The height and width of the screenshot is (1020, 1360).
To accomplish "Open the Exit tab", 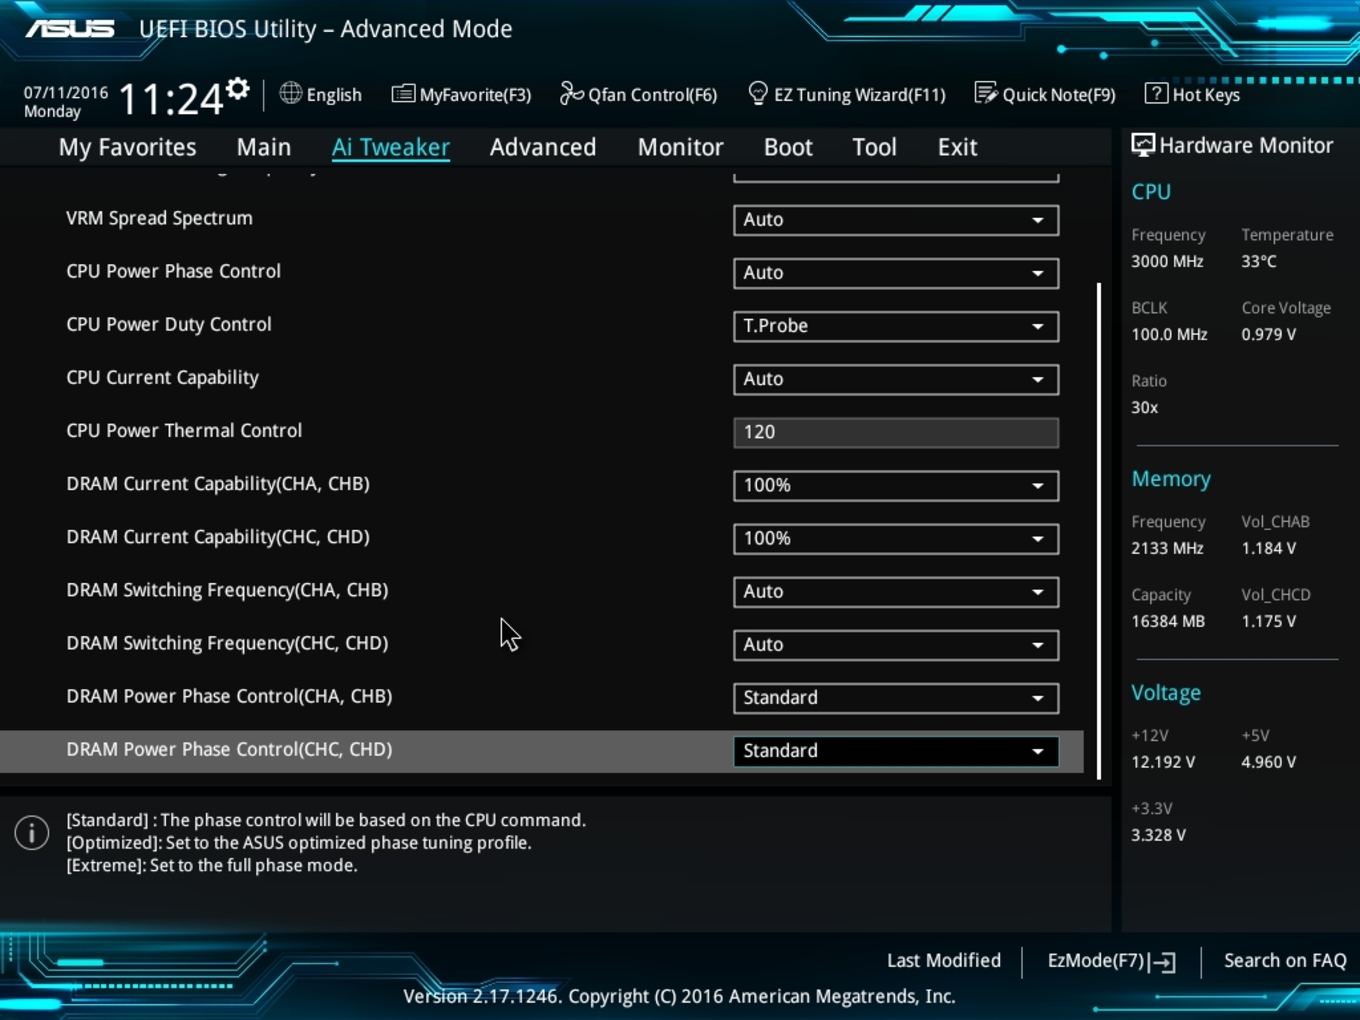I will 957,147.
